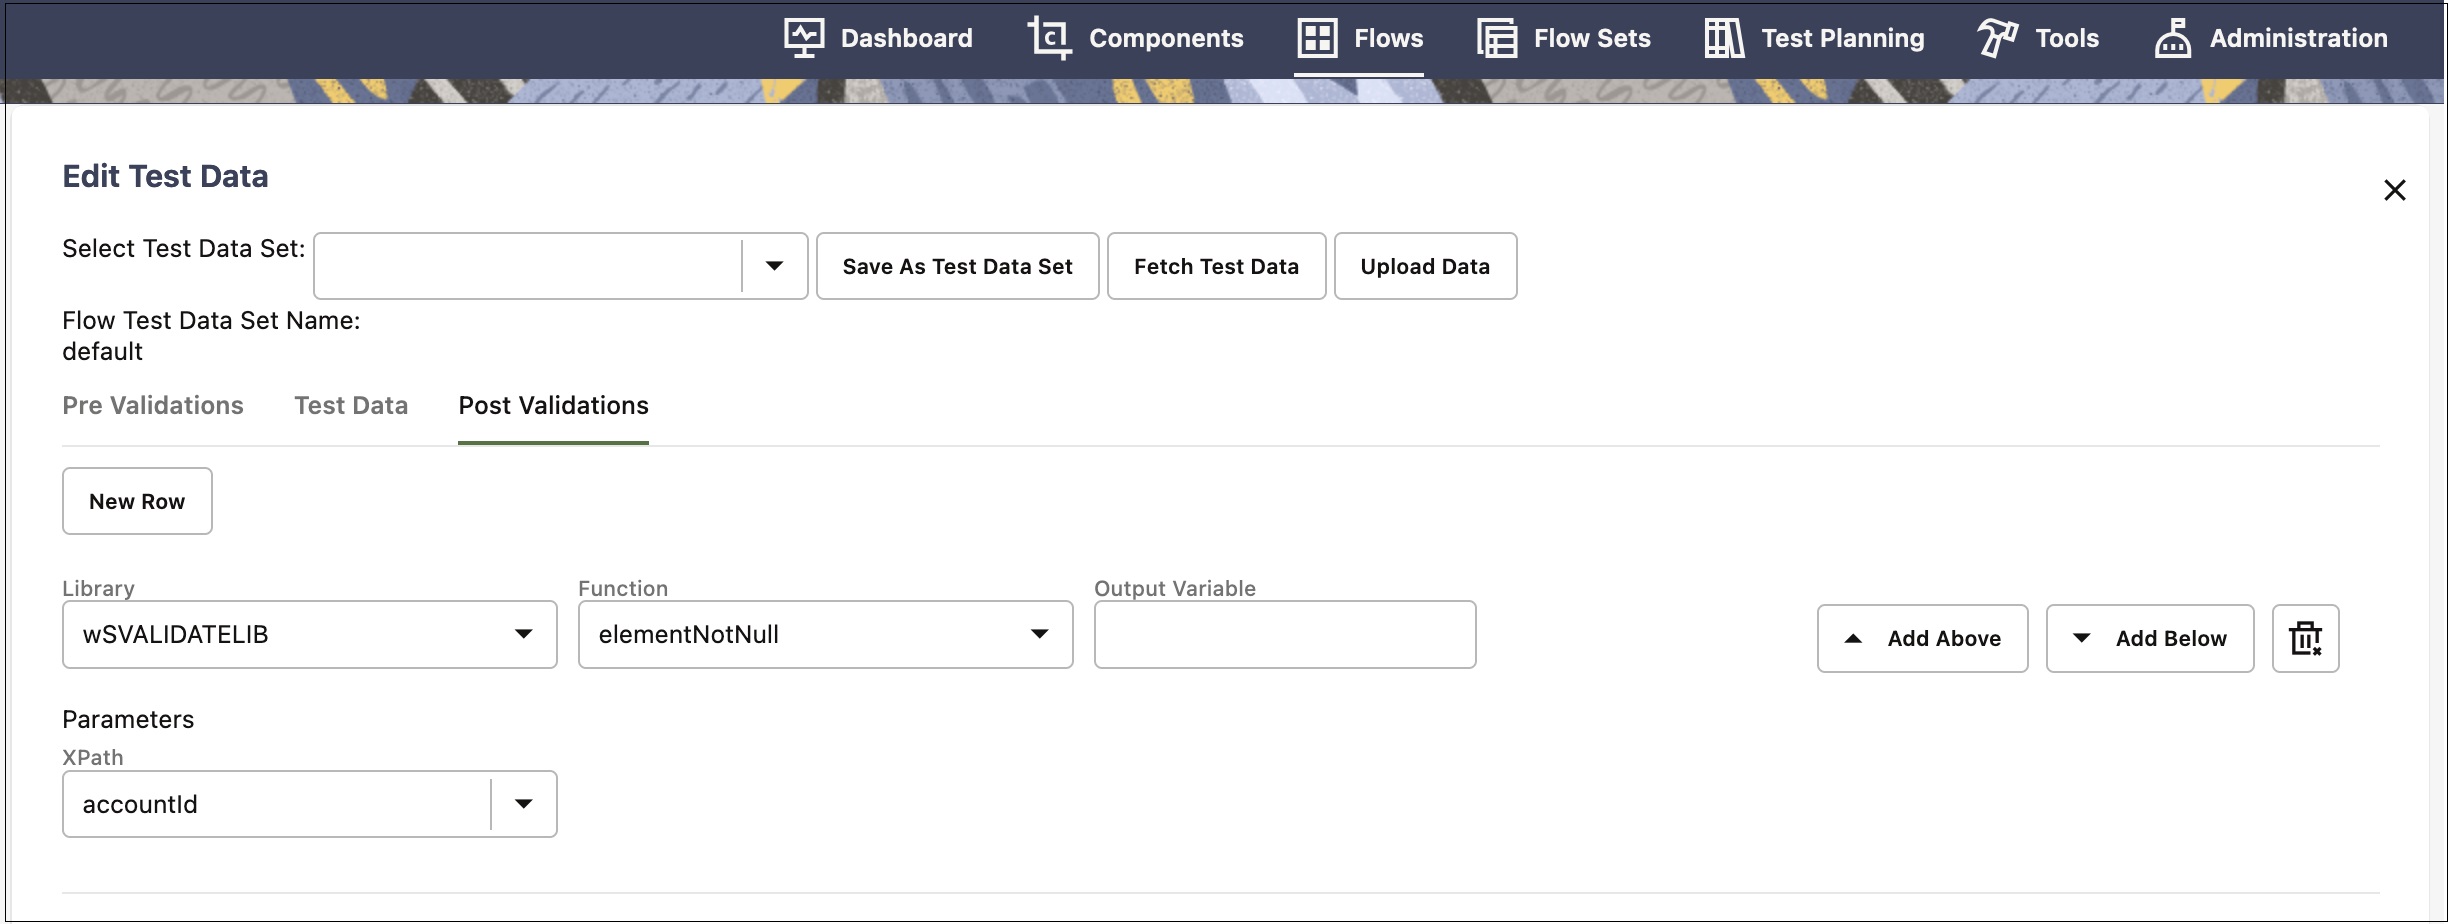Click the Add Below button
This screenshot has height=924, width=2454.
pos(2150,639)
